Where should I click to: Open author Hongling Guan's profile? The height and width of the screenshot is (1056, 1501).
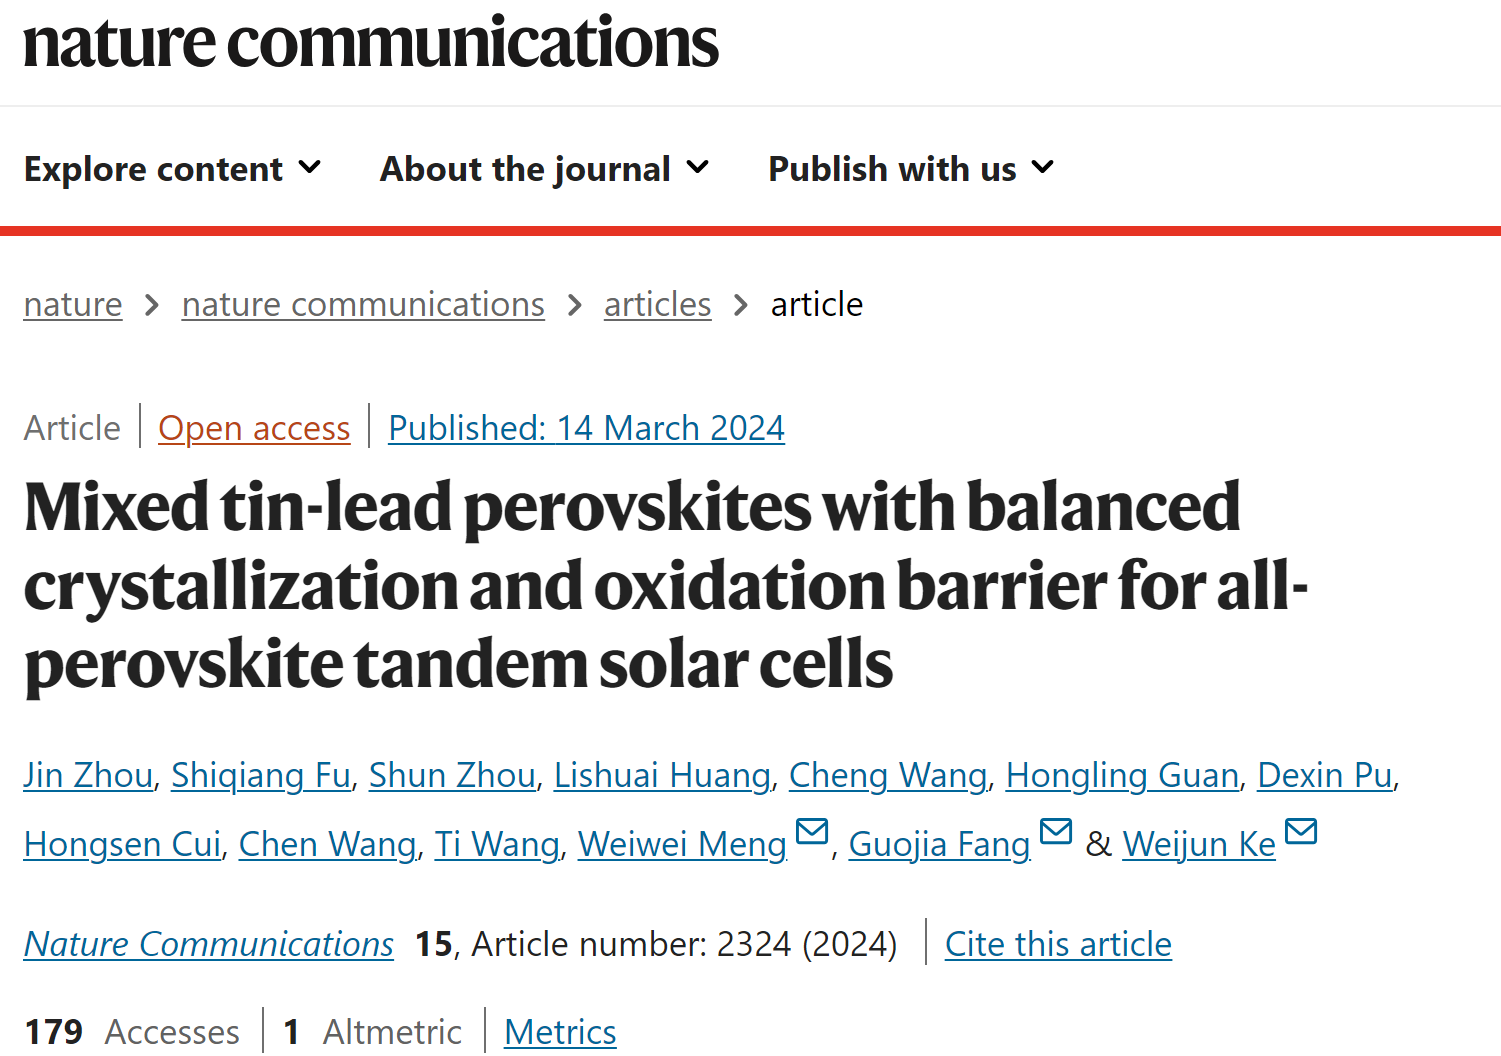tap(1122, 775)
